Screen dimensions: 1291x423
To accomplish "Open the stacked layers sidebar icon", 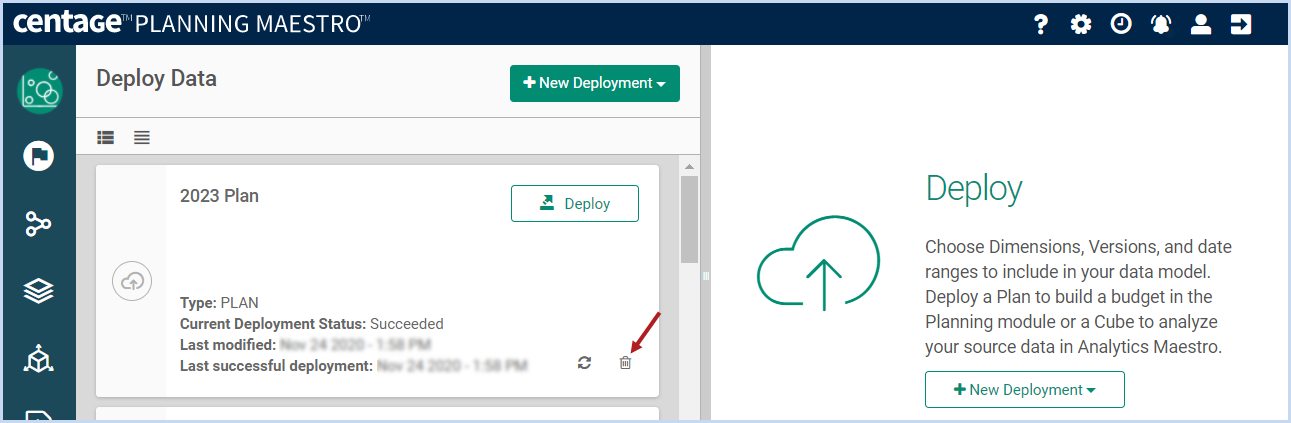I will click(39, 291).
